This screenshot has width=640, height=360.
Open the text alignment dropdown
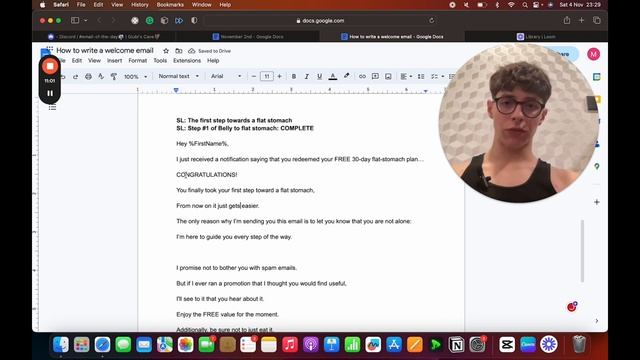tap(406, 76)
